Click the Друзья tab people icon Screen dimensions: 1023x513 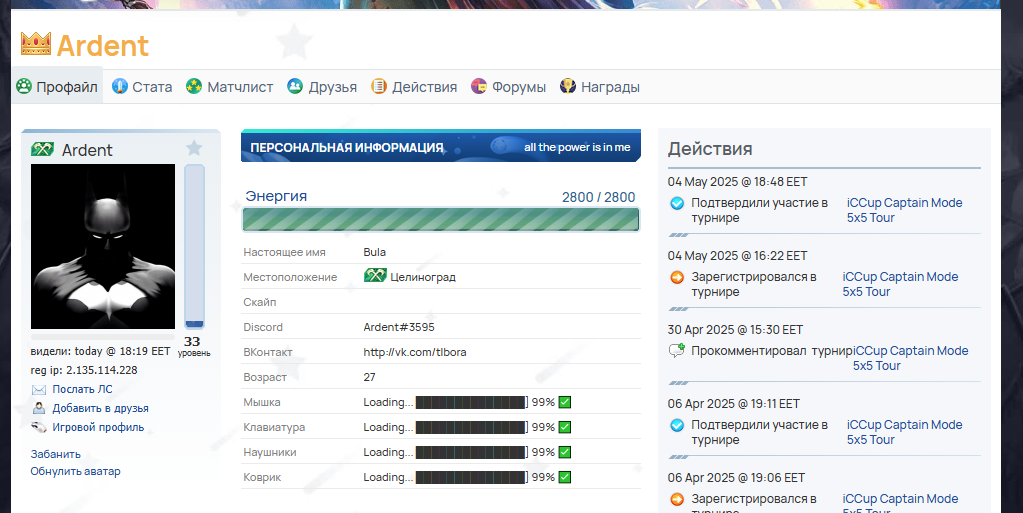point(295,86)
